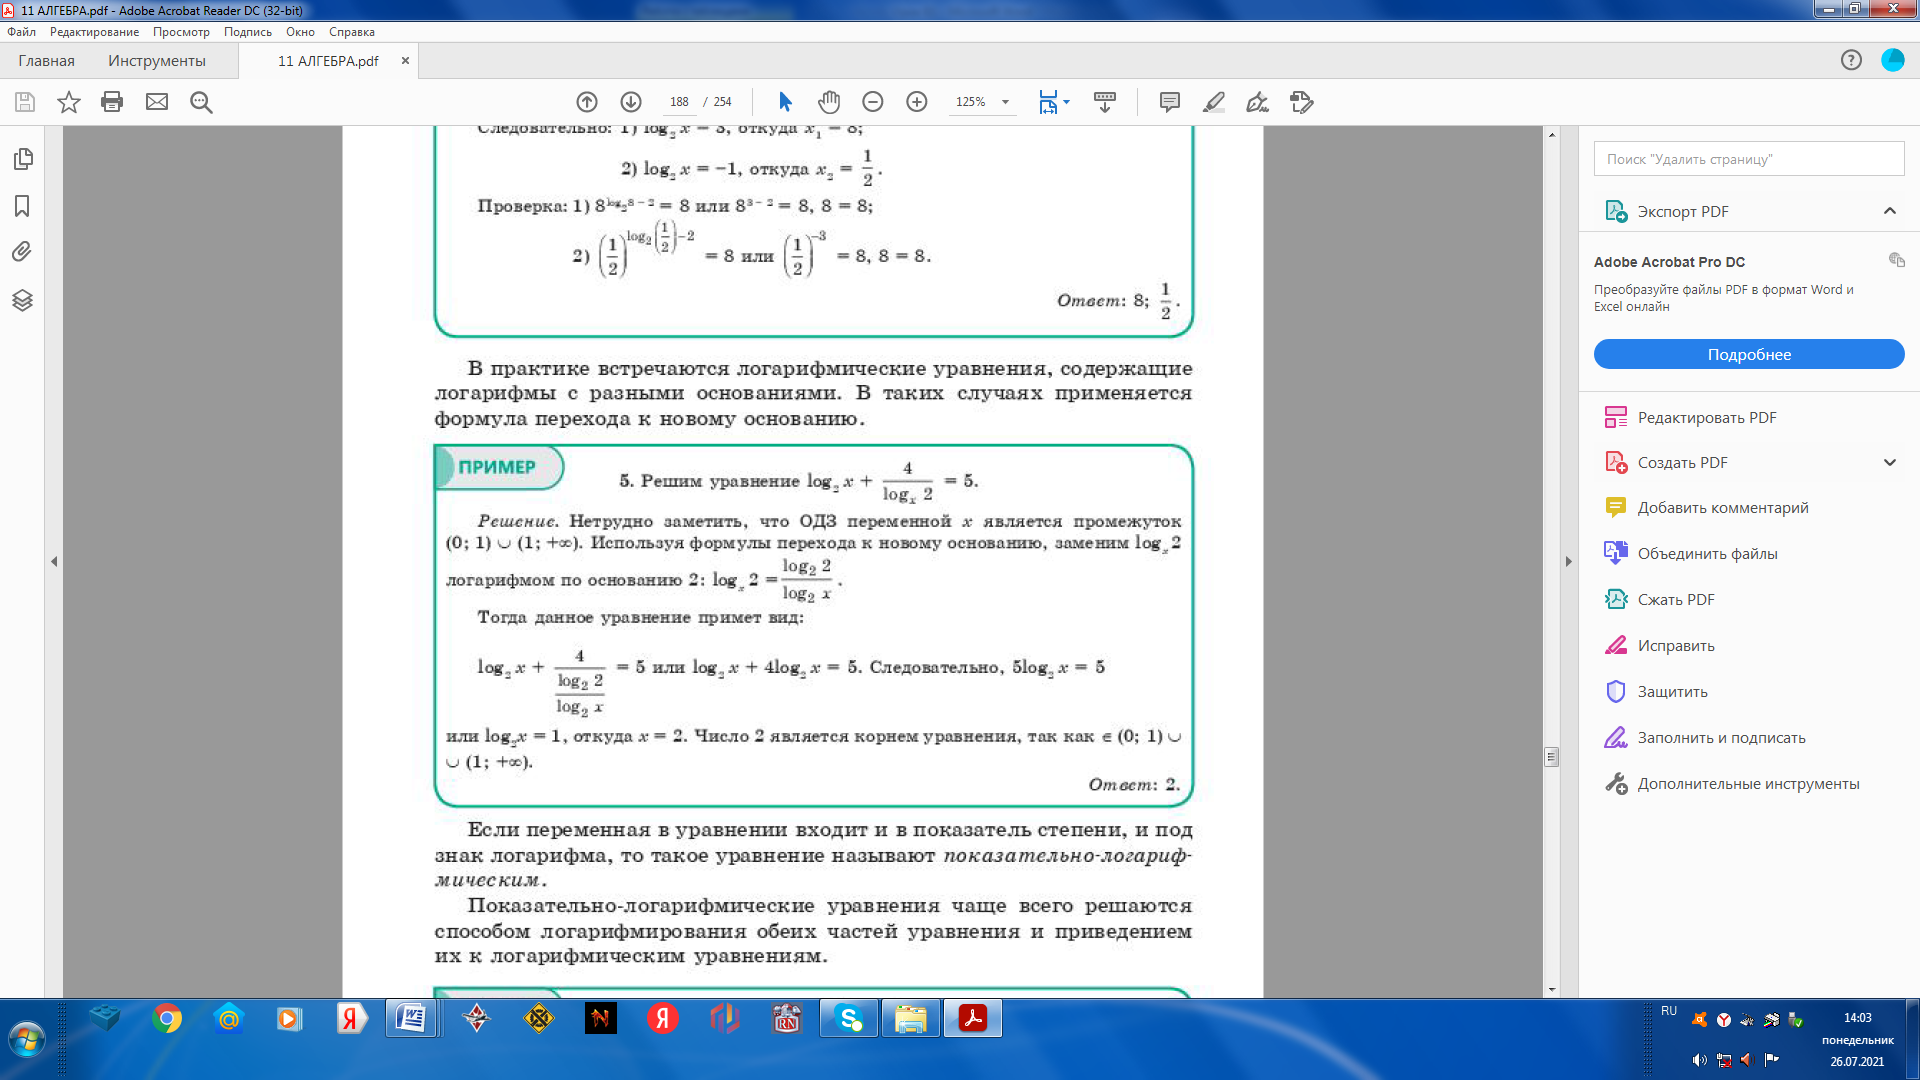Open the Просмотр menu

click(x=181, y=32)
